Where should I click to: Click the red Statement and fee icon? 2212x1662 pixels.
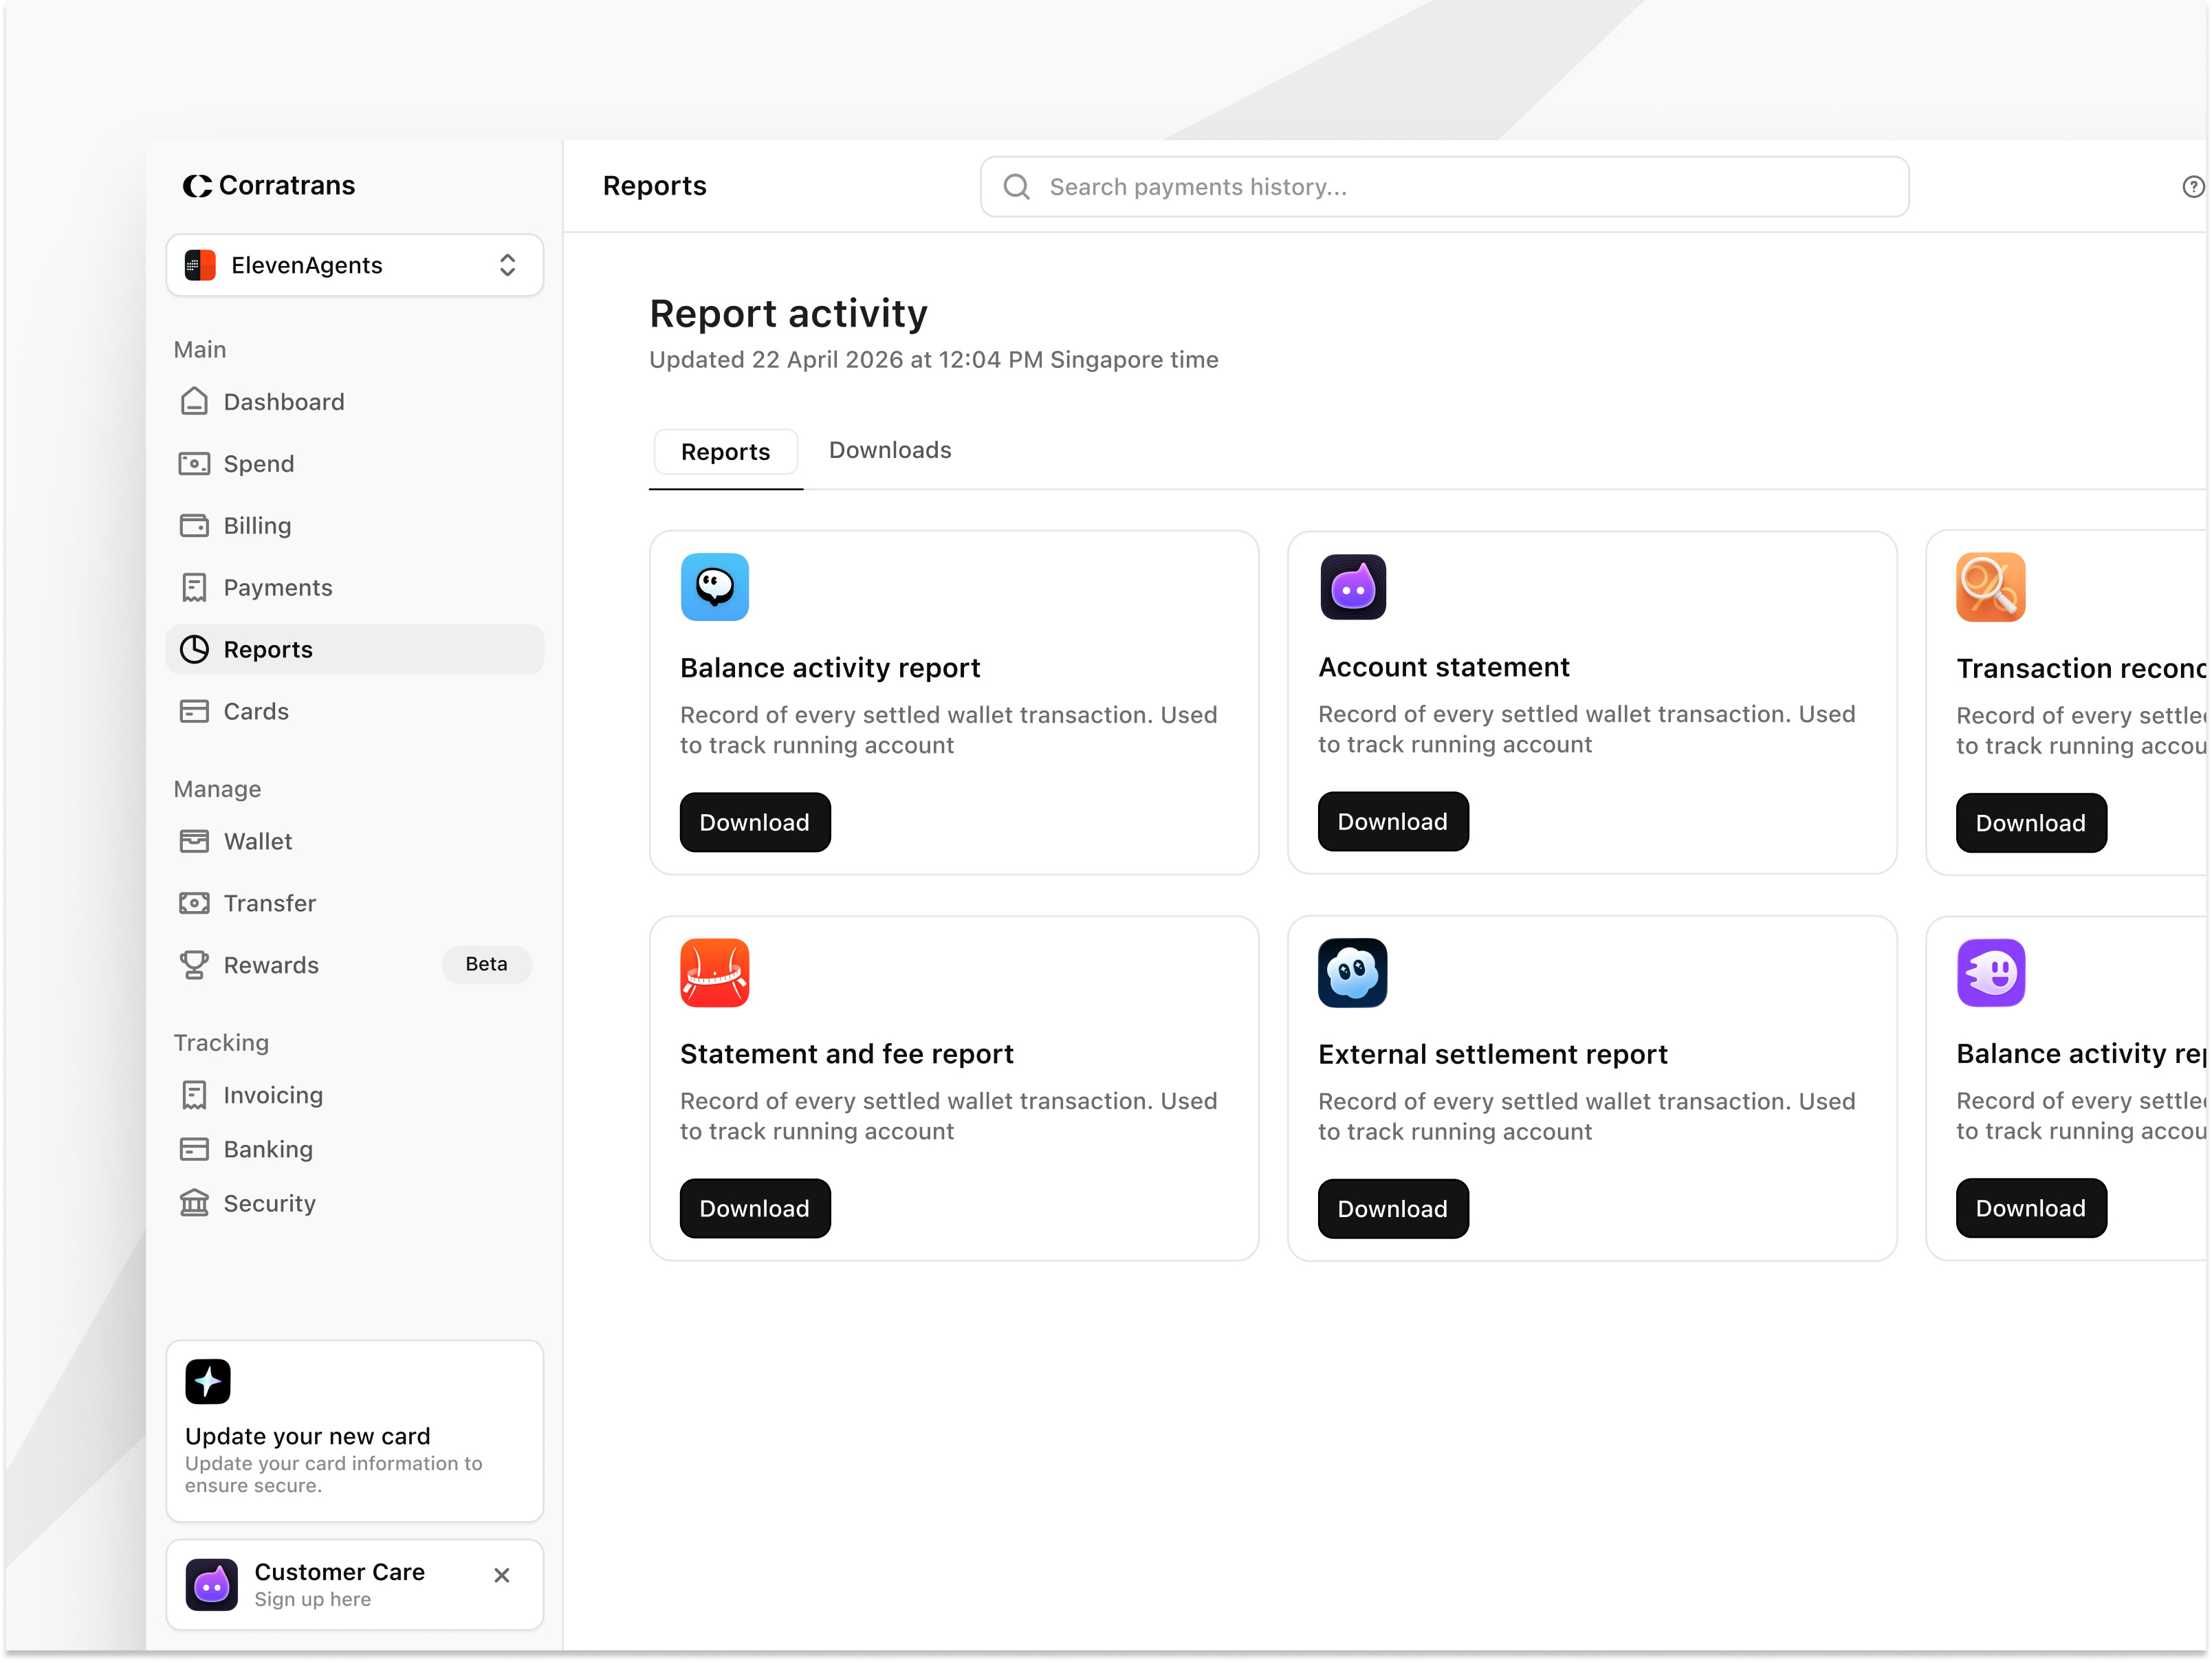pyautogui.click(x=715, y=973)
